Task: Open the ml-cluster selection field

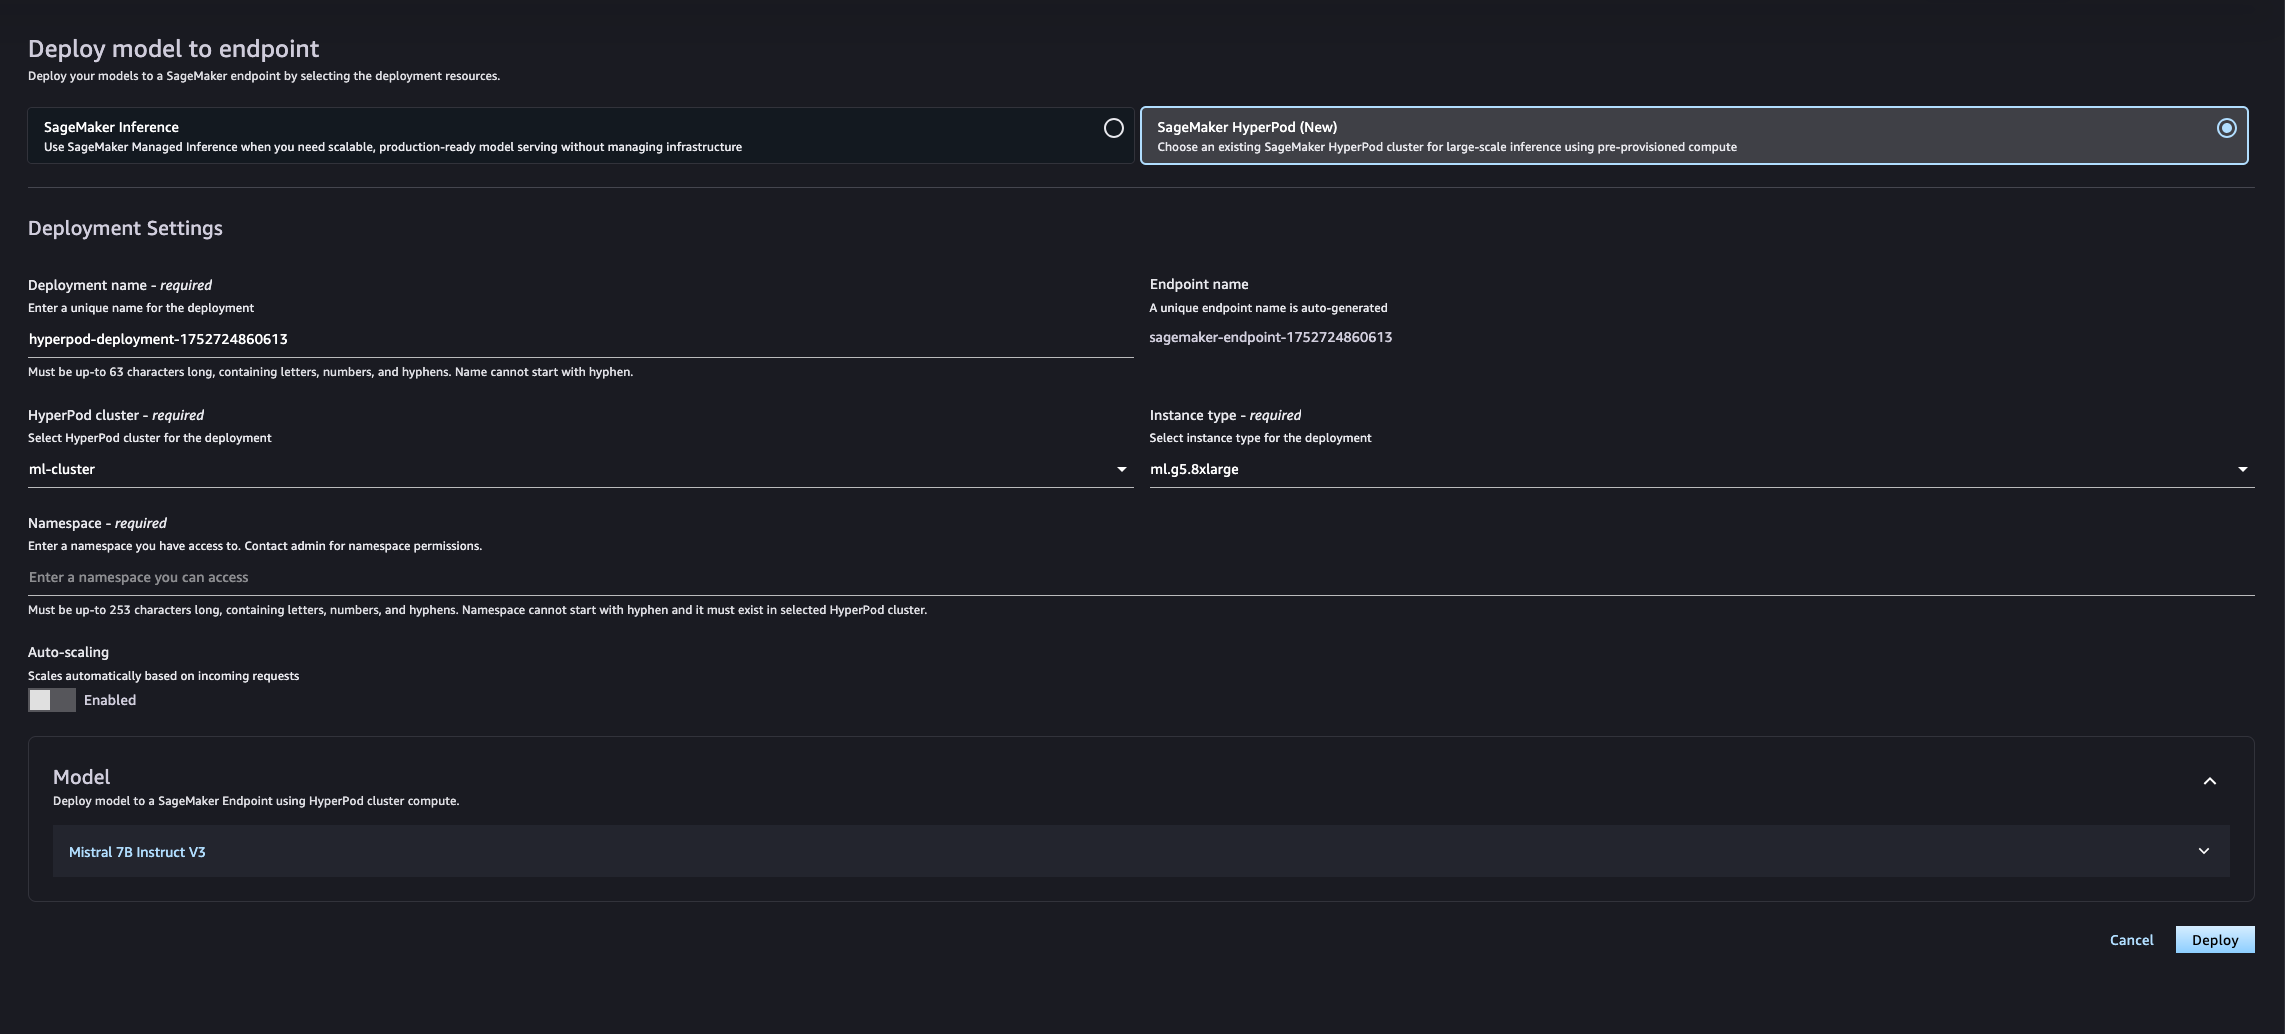Action: point(570,469)
